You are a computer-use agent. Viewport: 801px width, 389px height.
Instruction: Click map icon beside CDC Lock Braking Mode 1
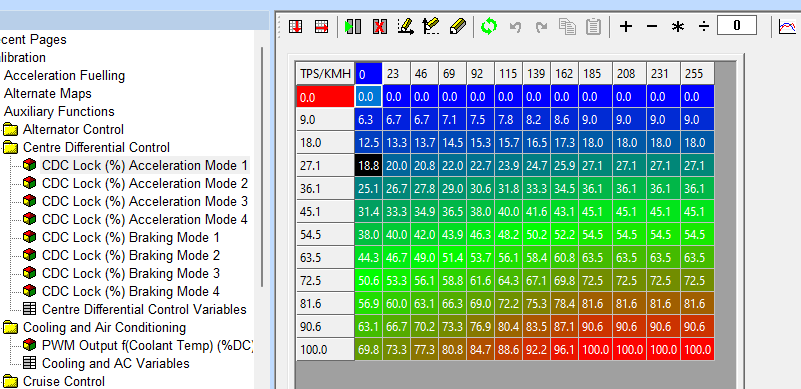coord(30,238)
